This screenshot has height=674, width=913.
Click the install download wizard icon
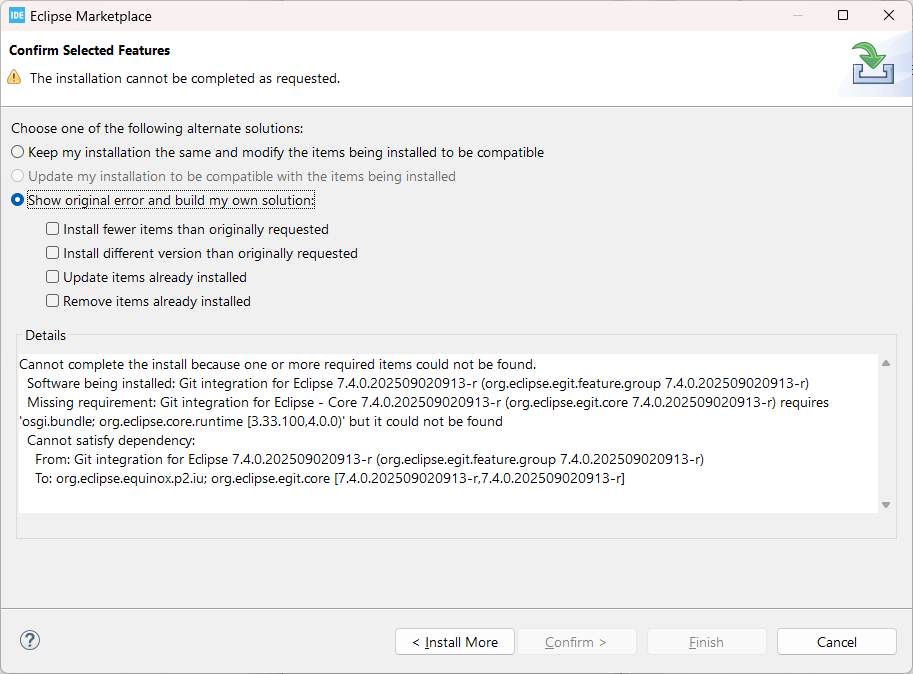point(873,65)
